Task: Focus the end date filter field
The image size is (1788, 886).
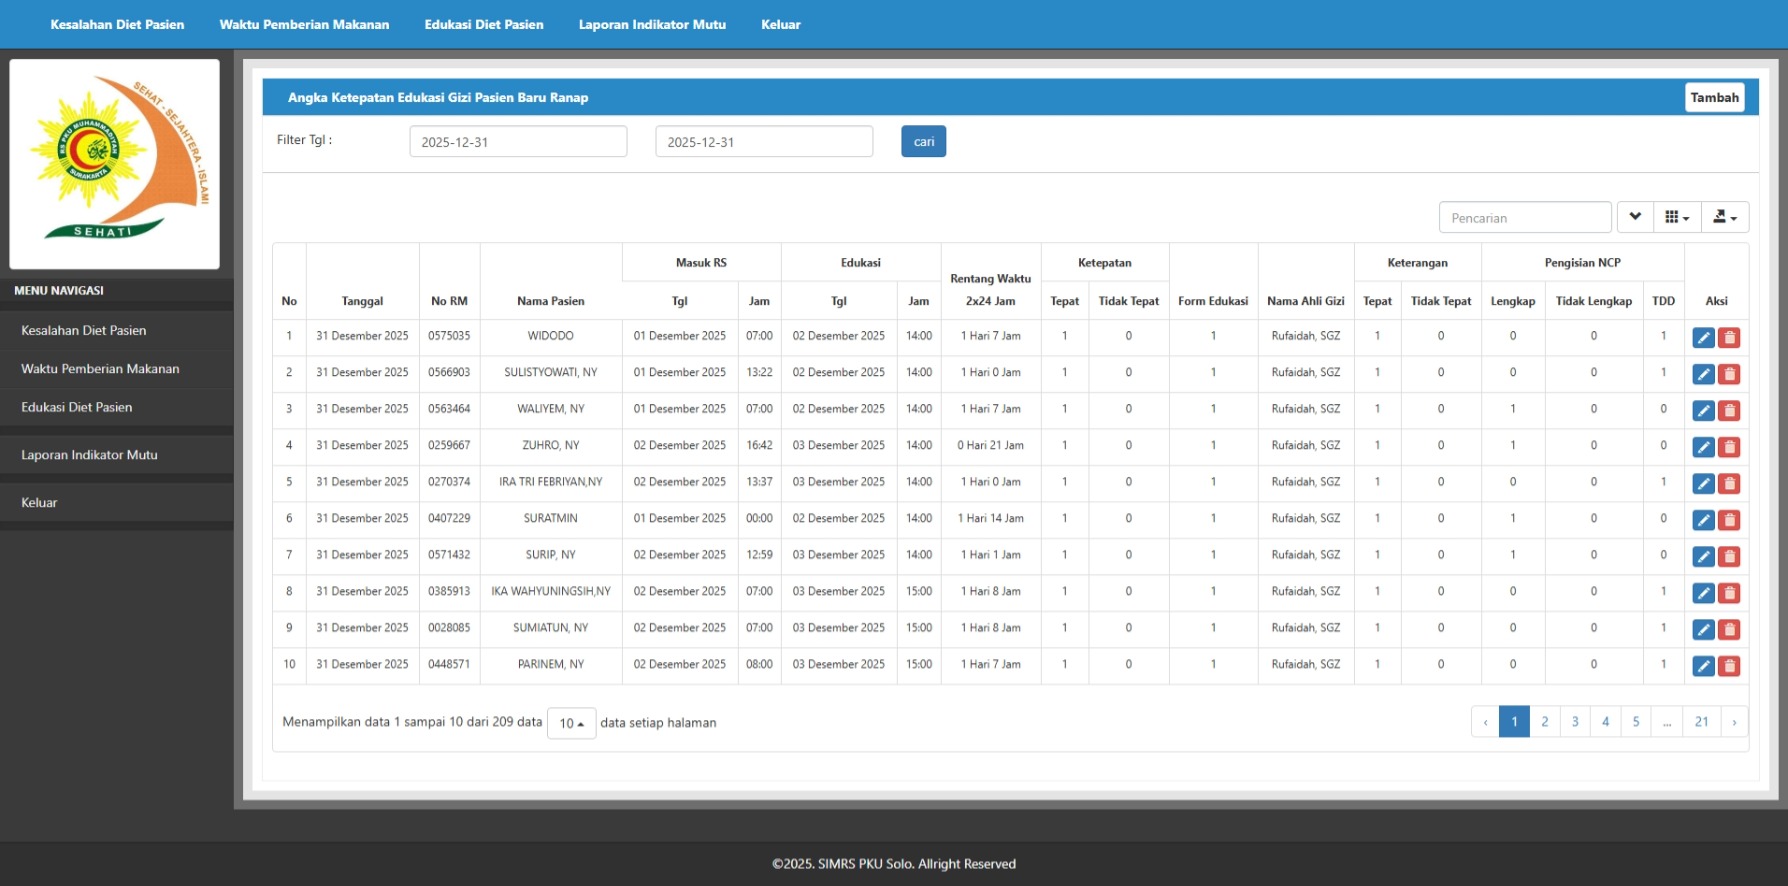Action: point(764,141)
